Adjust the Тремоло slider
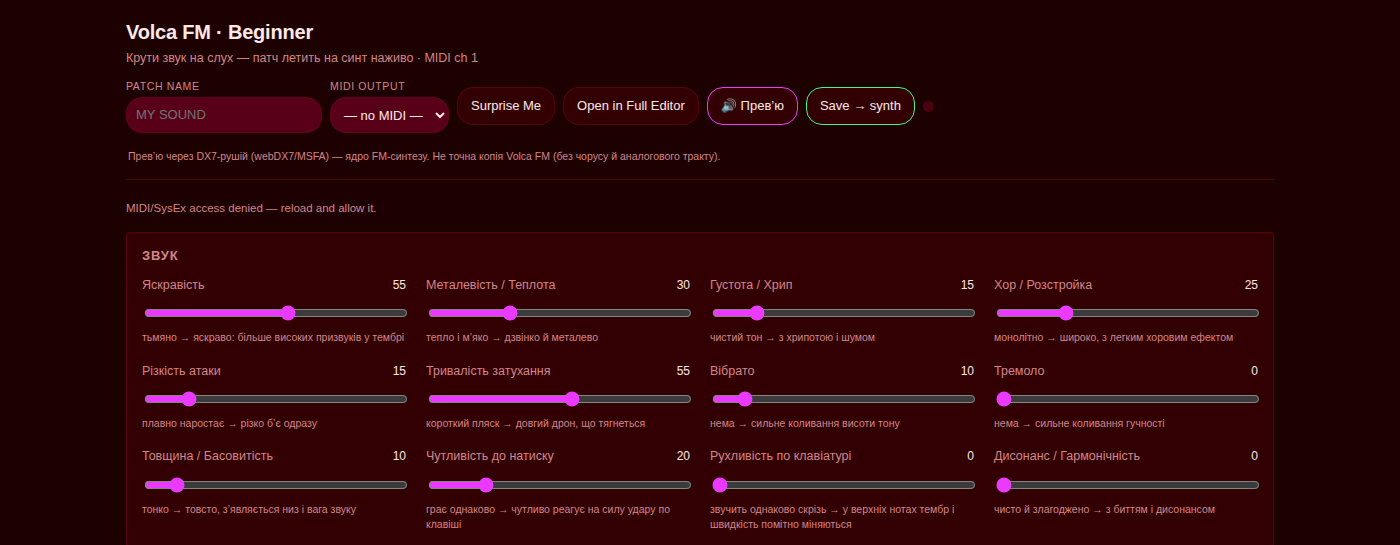The width and height of the screenshot is (1400, 545). 1126,399
